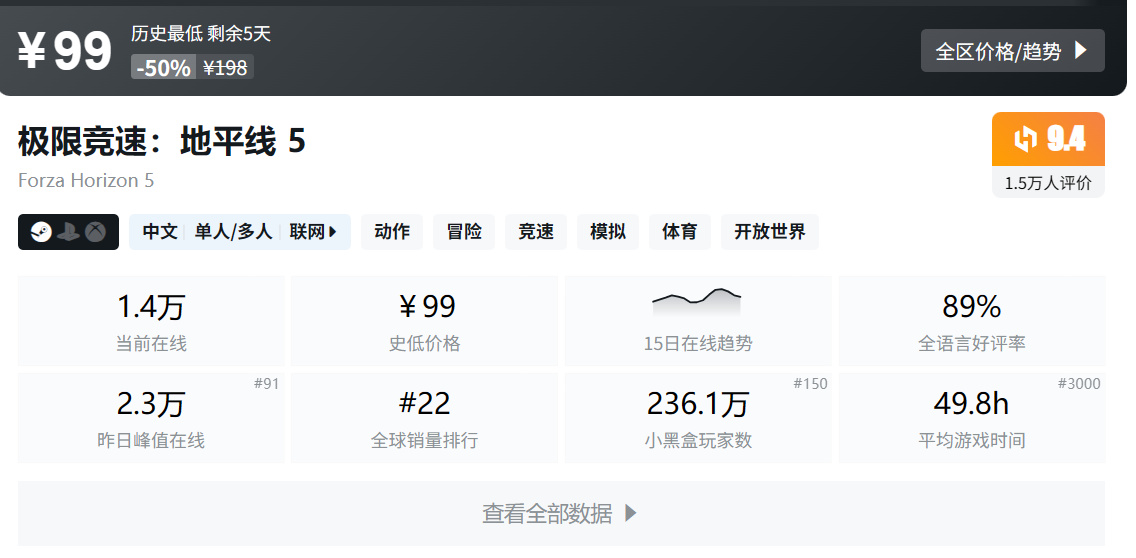Click the ¥99 史低价格 stat card
The image size is (1136, 558).
(x=425, y=320)
